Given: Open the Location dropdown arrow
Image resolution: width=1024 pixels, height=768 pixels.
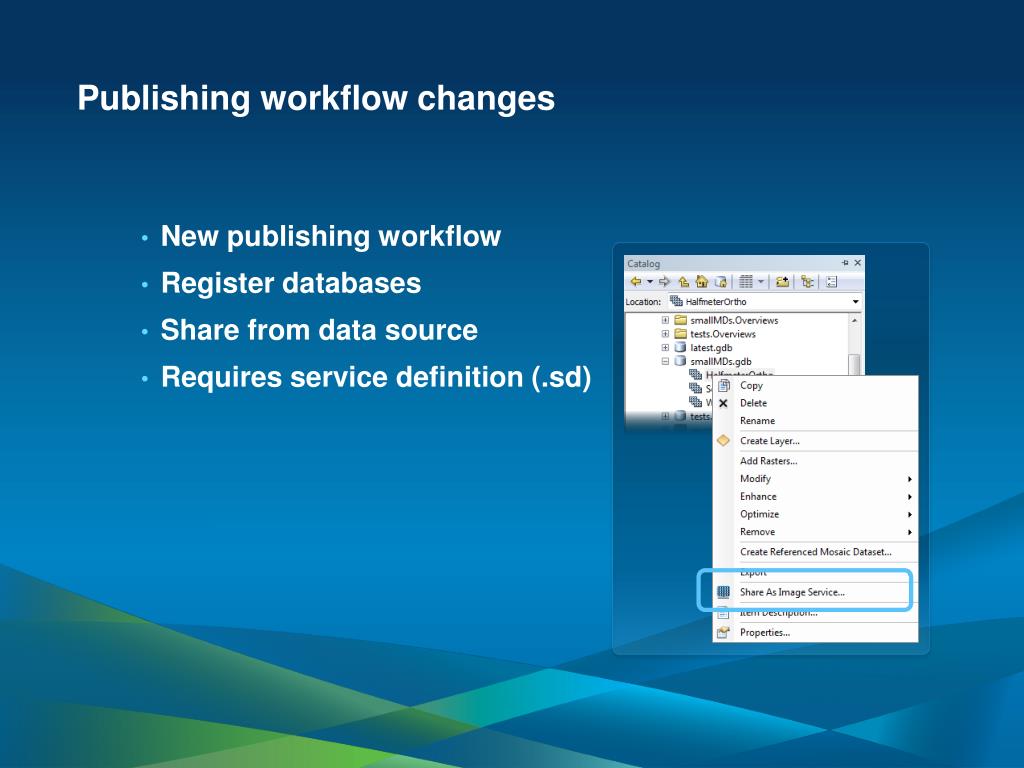Looking at the screenshot, I should coord(856,302).
